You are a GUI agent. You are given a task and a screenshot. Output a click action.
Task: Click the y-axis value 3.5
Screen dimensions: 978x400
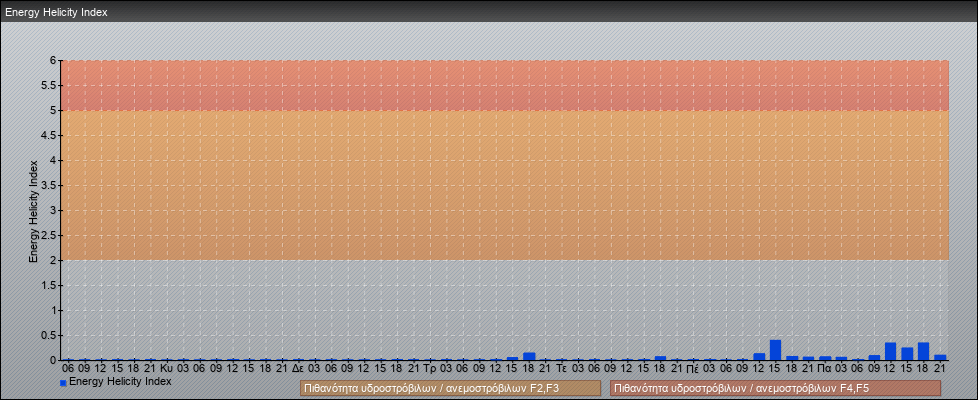point(49,185)
